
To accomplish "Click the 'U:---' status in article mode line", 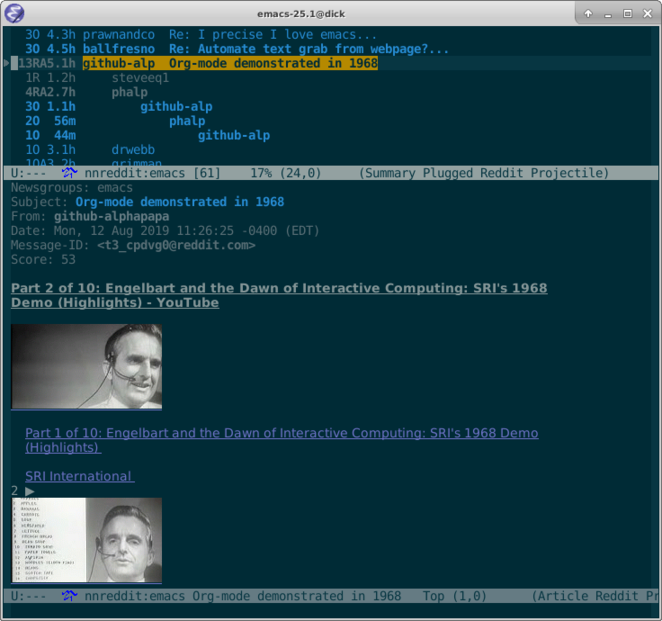I will click(x=28, y=596).
